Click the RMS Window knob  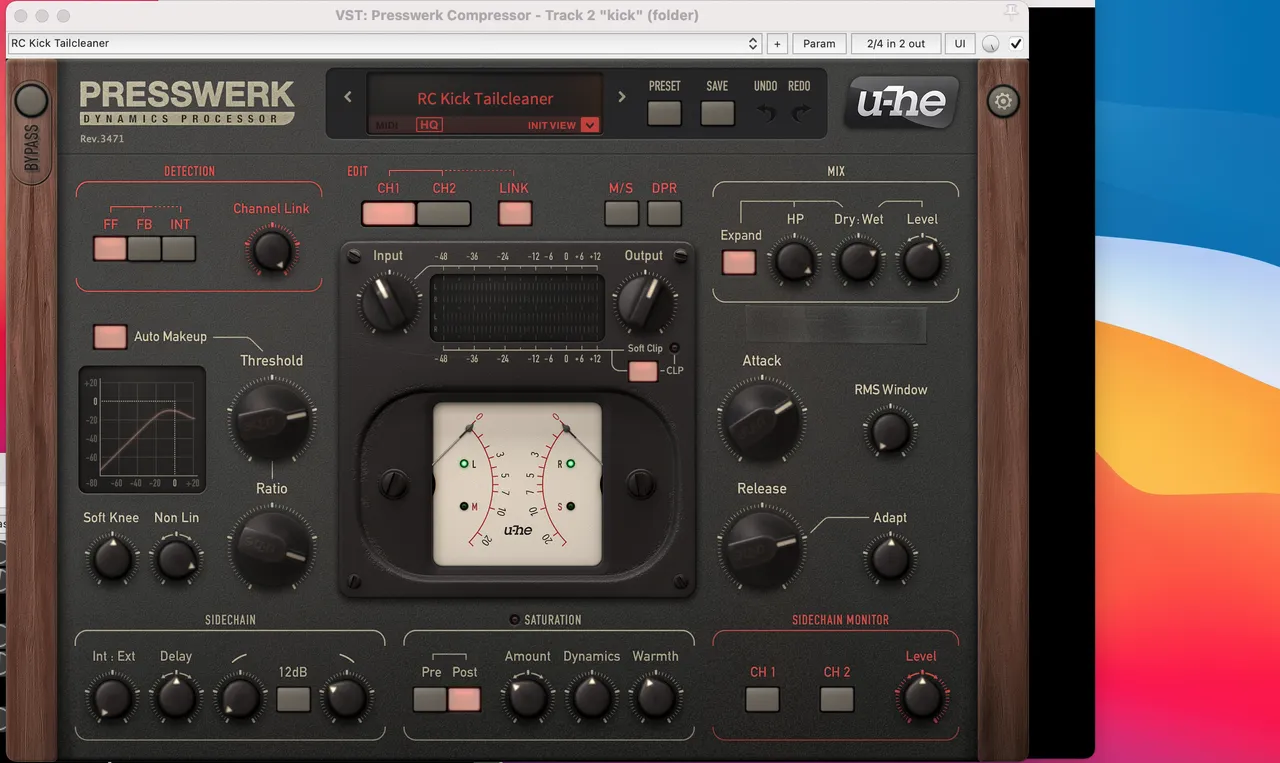coord(889,433)
